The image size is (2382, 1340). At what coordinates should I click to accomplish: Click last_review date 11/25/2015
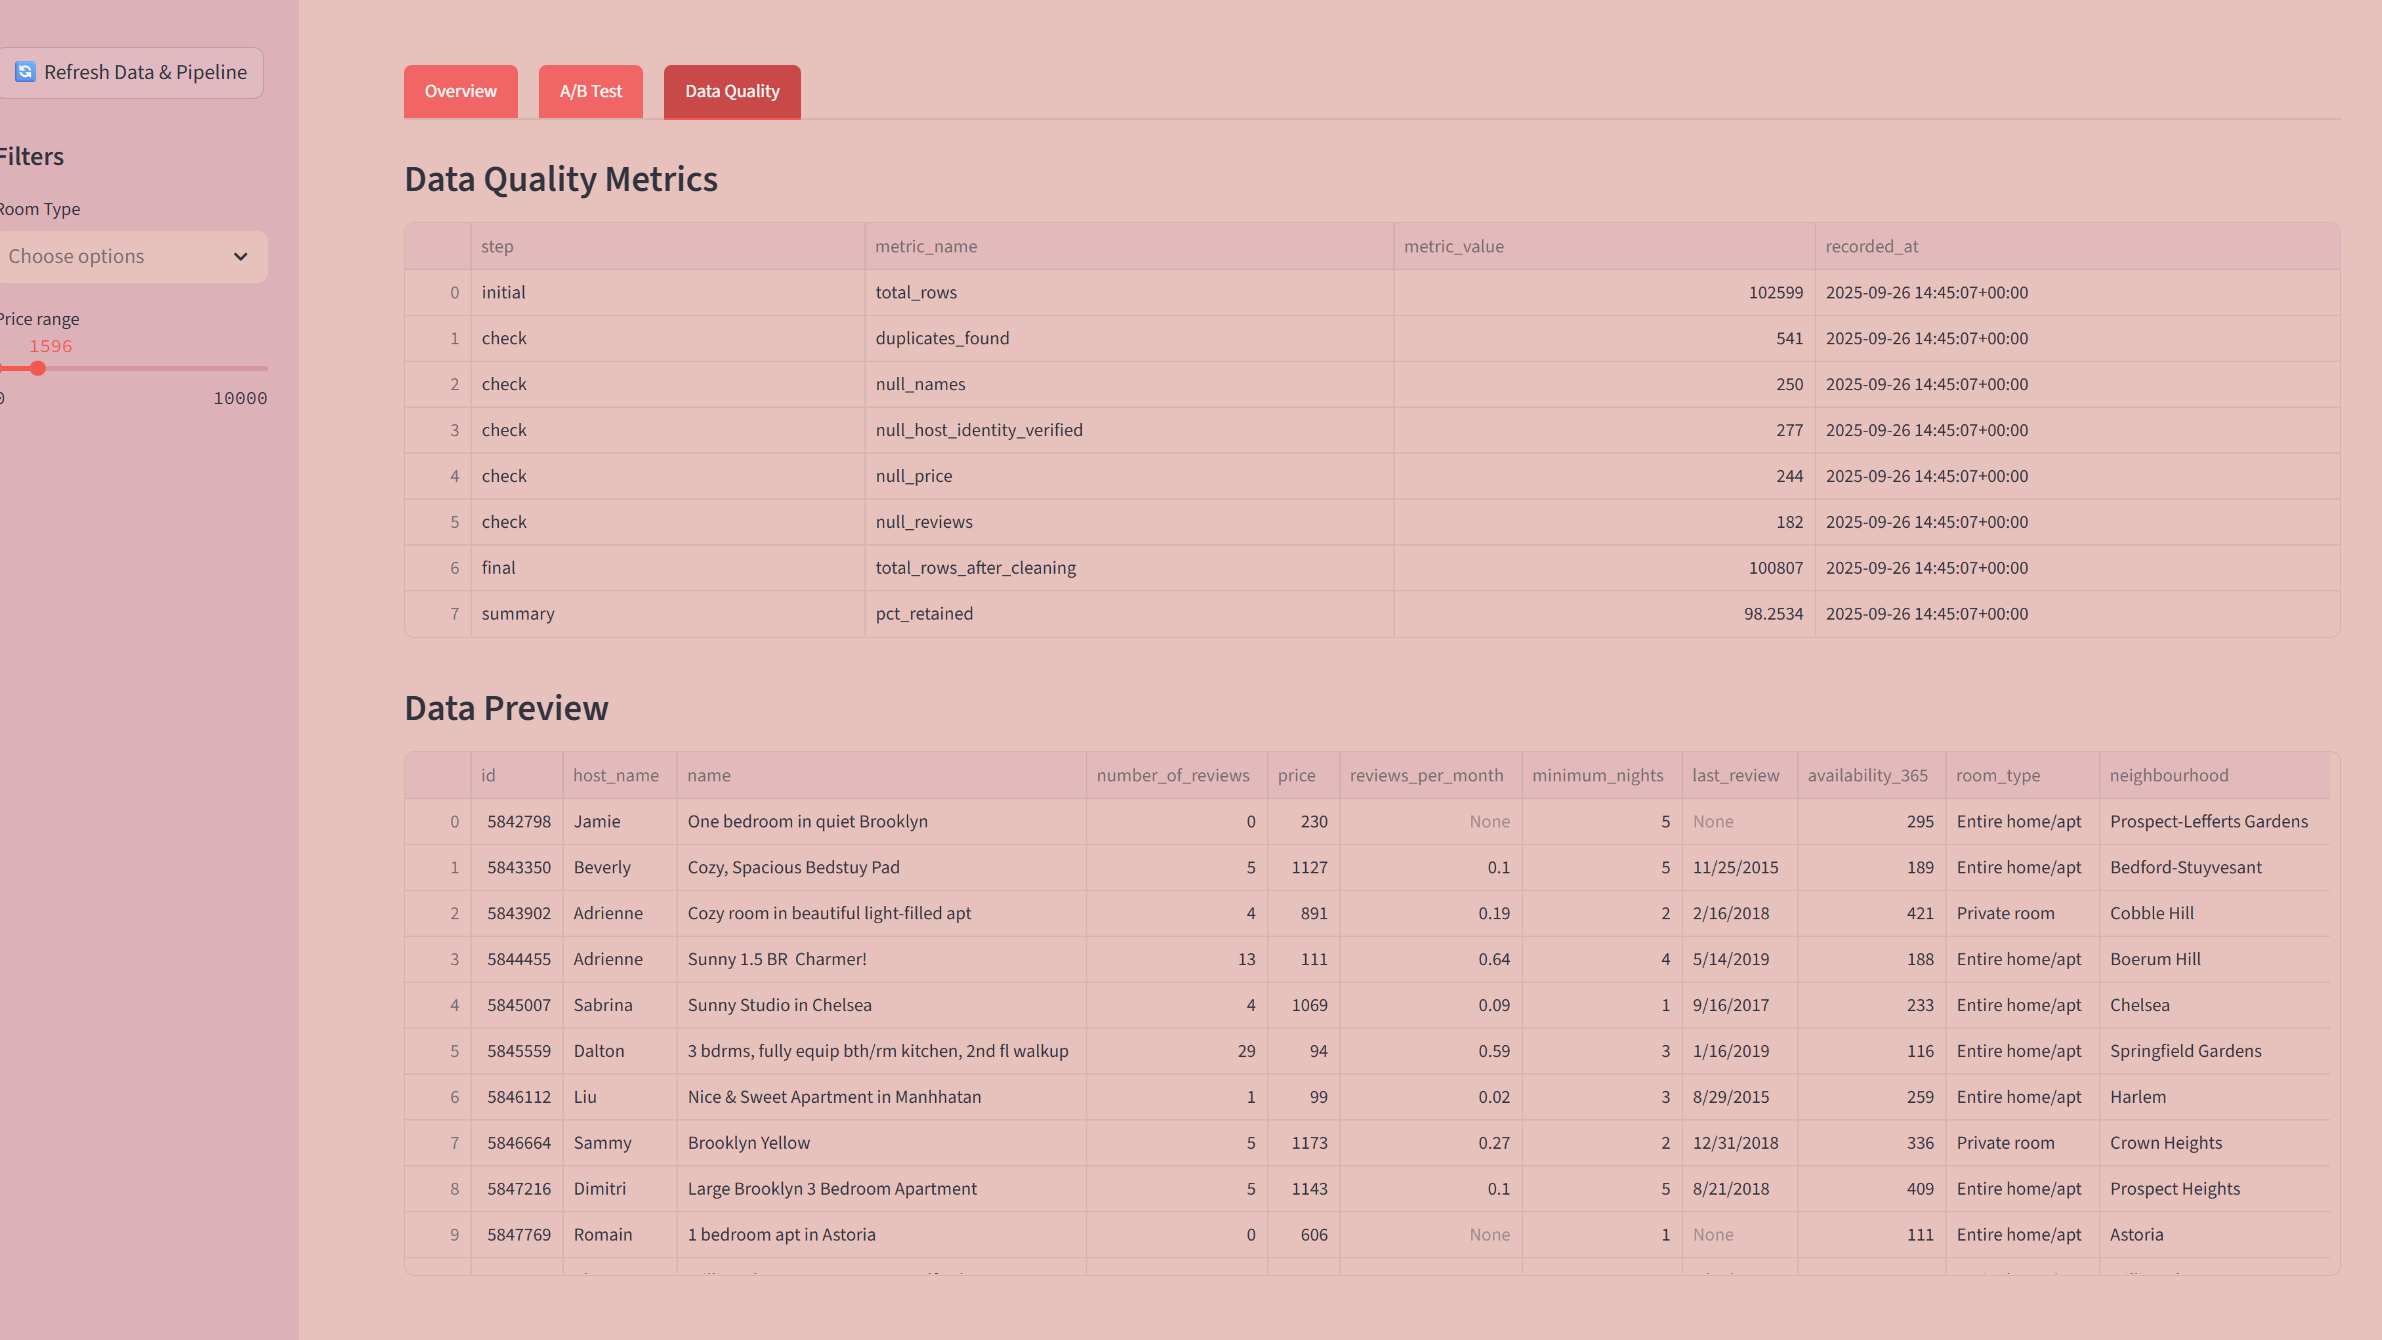coord(1739,868)
